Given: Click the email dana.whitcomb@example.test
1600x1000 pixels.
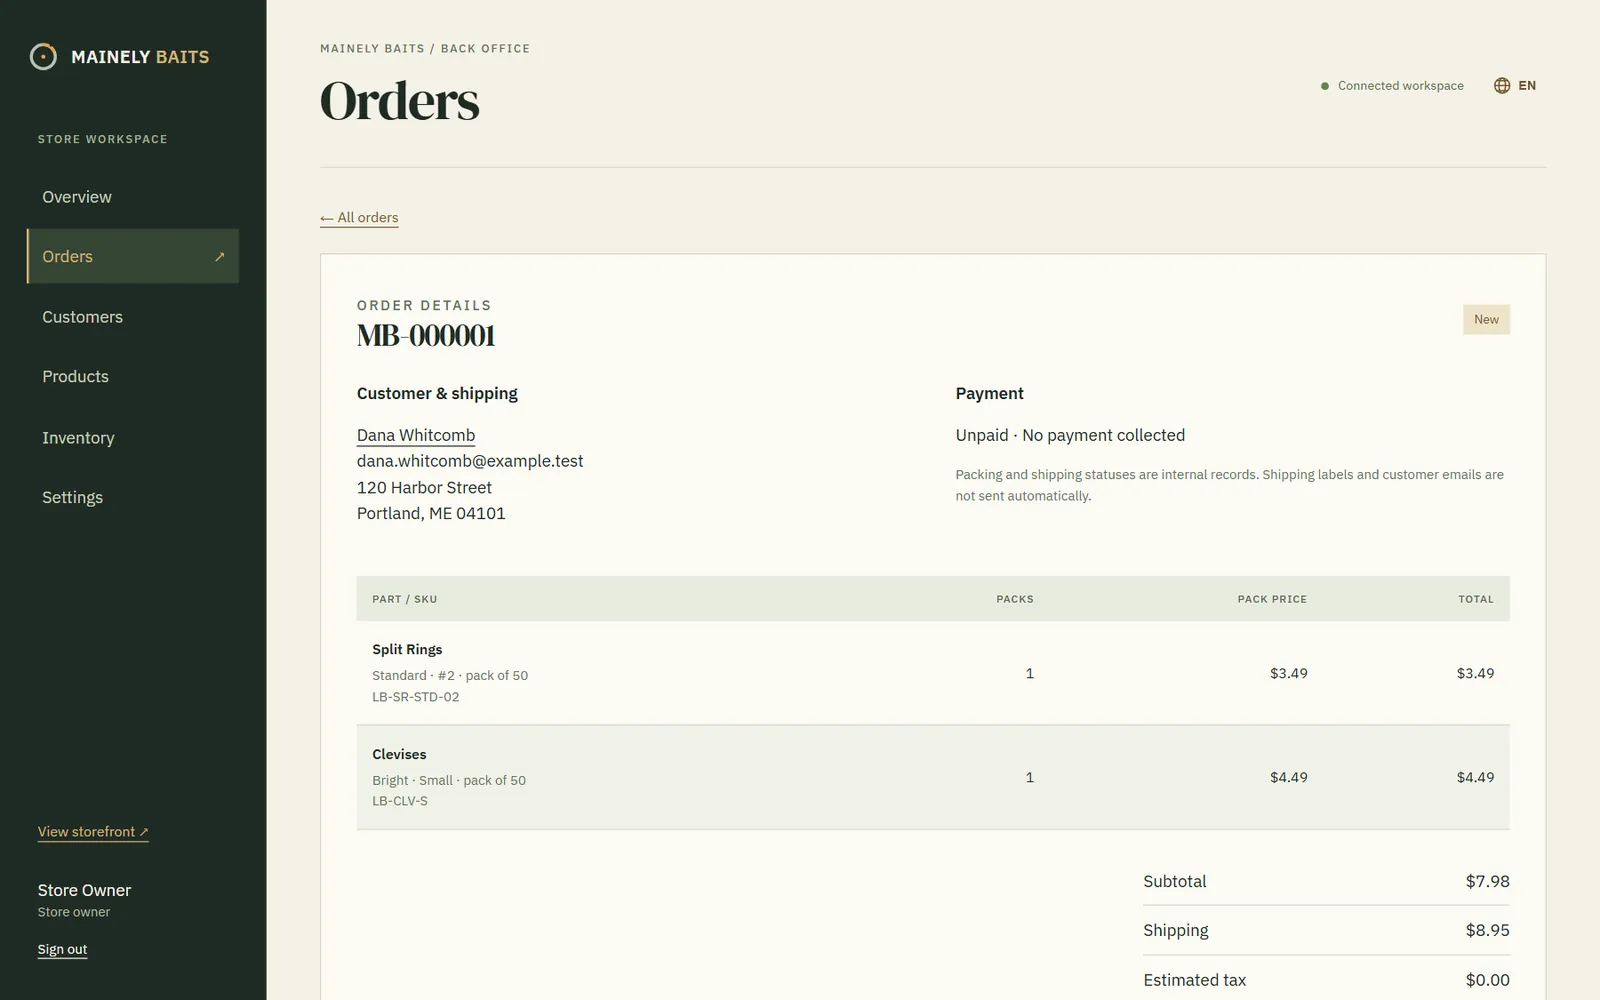Looking at the screenshot, I should point(470,461).
